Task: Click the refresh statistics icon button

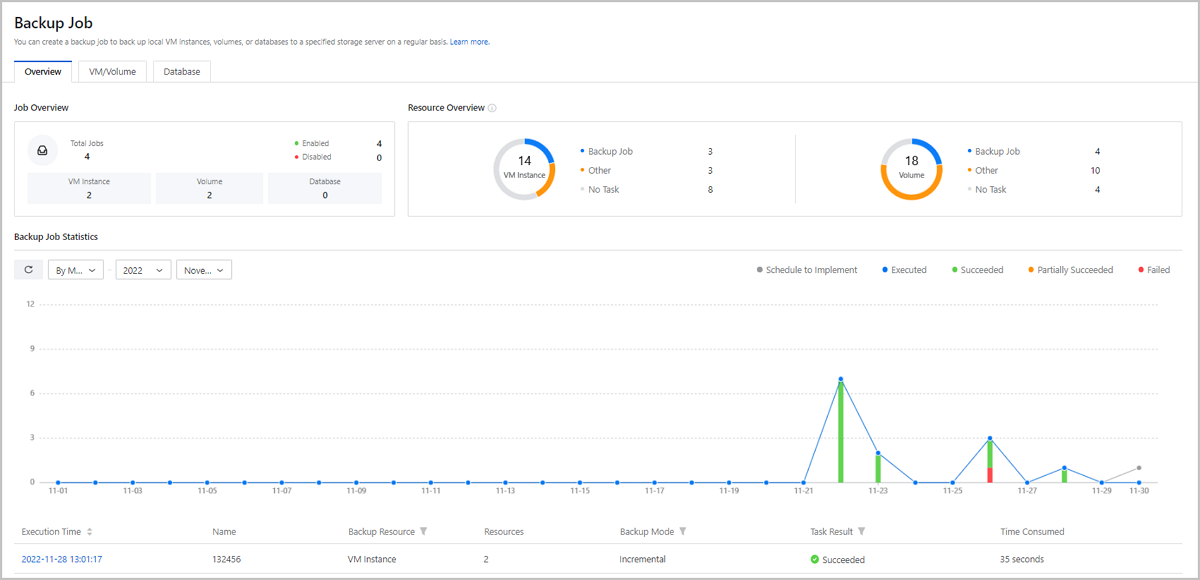Action: [x=28, y=270]
